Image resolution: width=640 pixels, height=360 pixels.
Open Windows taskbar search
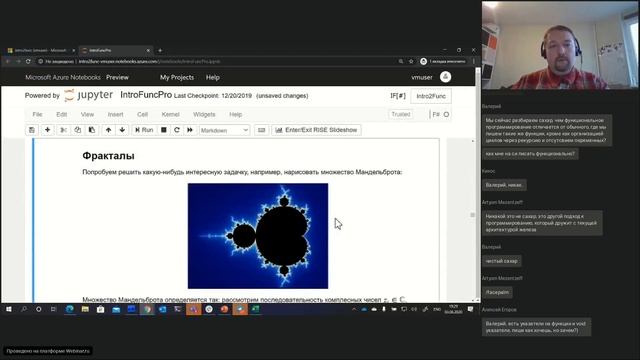pyautogui.click(x=24, y=309)
